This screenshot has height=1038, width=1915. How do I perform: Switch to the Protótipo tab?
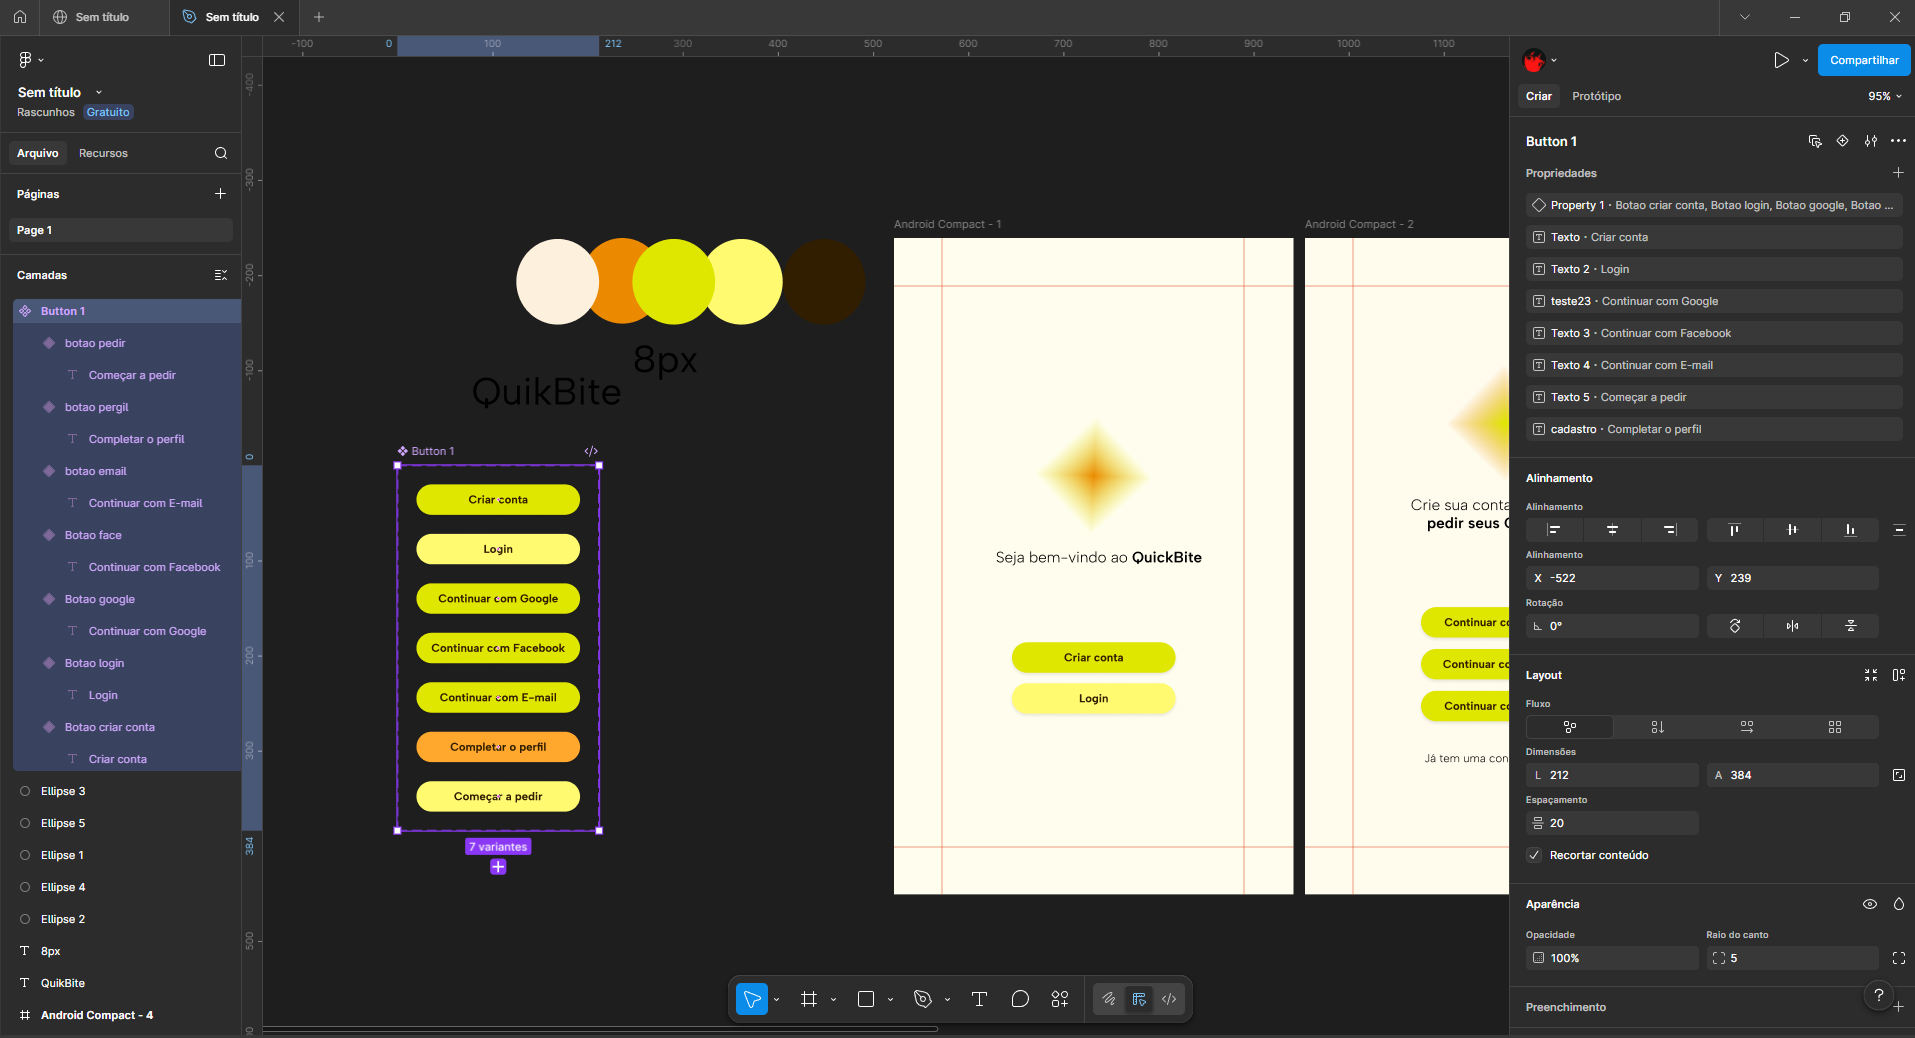tap(1596, 96)
